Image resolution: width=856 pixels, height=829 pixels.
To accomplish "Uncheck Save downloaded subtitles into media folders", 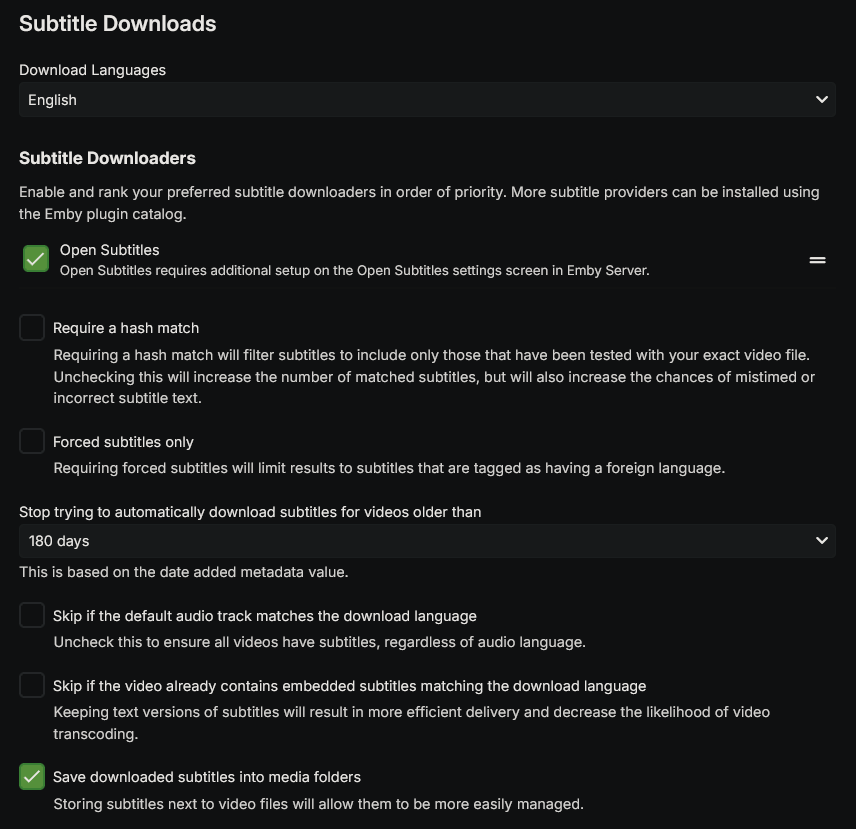I will (x=32, y=776).
